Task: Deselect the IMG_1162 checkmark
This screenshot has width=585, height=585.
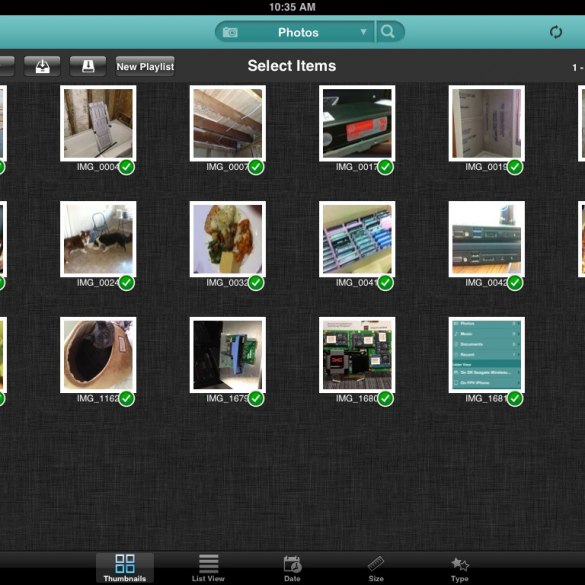Action: click(x=127, y=398)
